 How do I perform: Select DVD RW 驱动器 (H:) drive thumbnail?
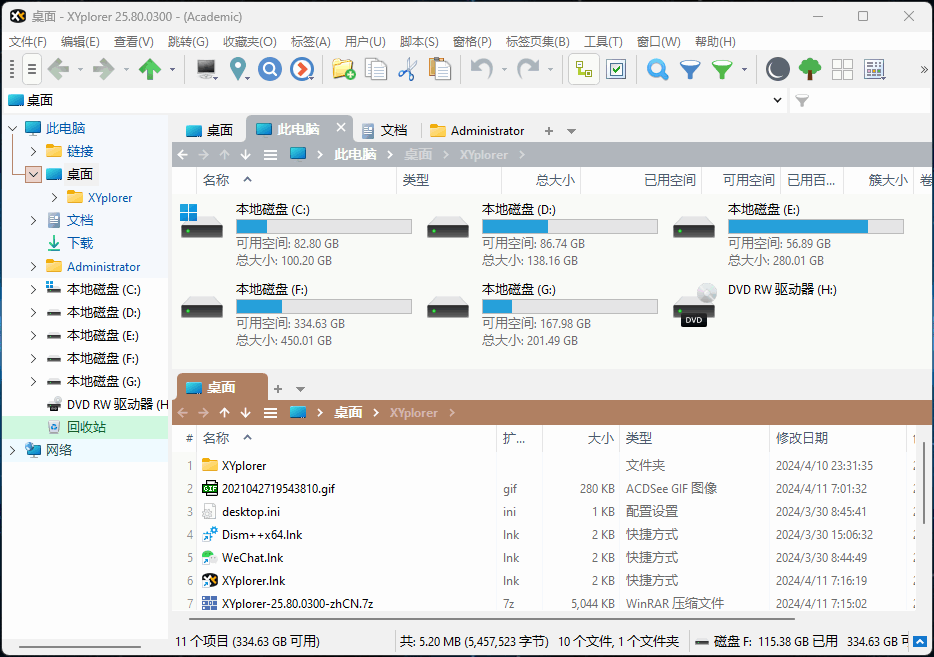(x=695, y=306)
